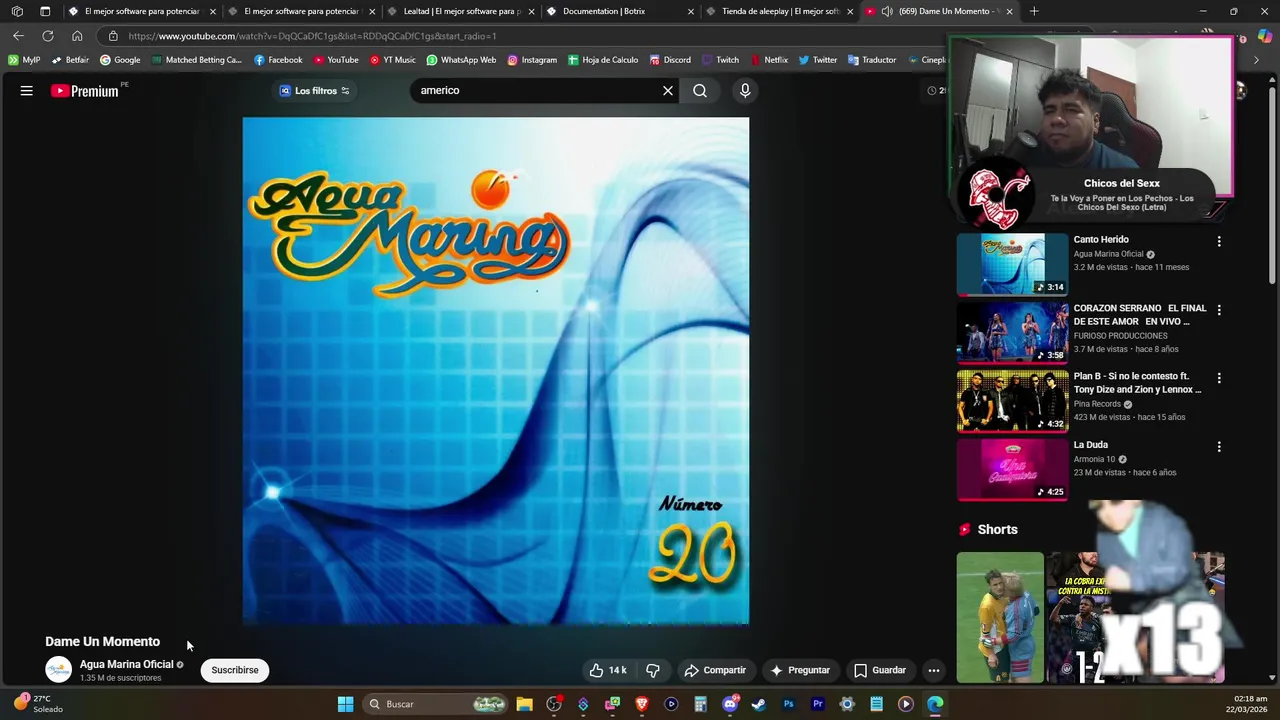The height and width of the screenshot is (720, 1280).
Task: Go to browser home page
Action: pyautogui.click(x=77, y=36)
